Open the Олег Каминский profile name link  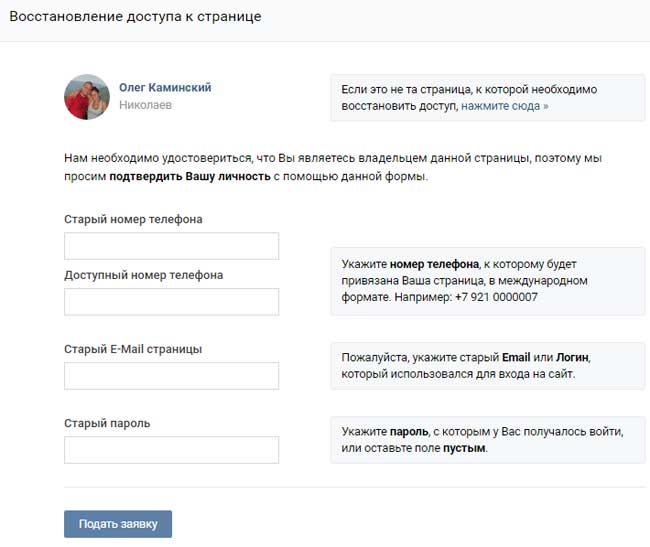[165, 88]
